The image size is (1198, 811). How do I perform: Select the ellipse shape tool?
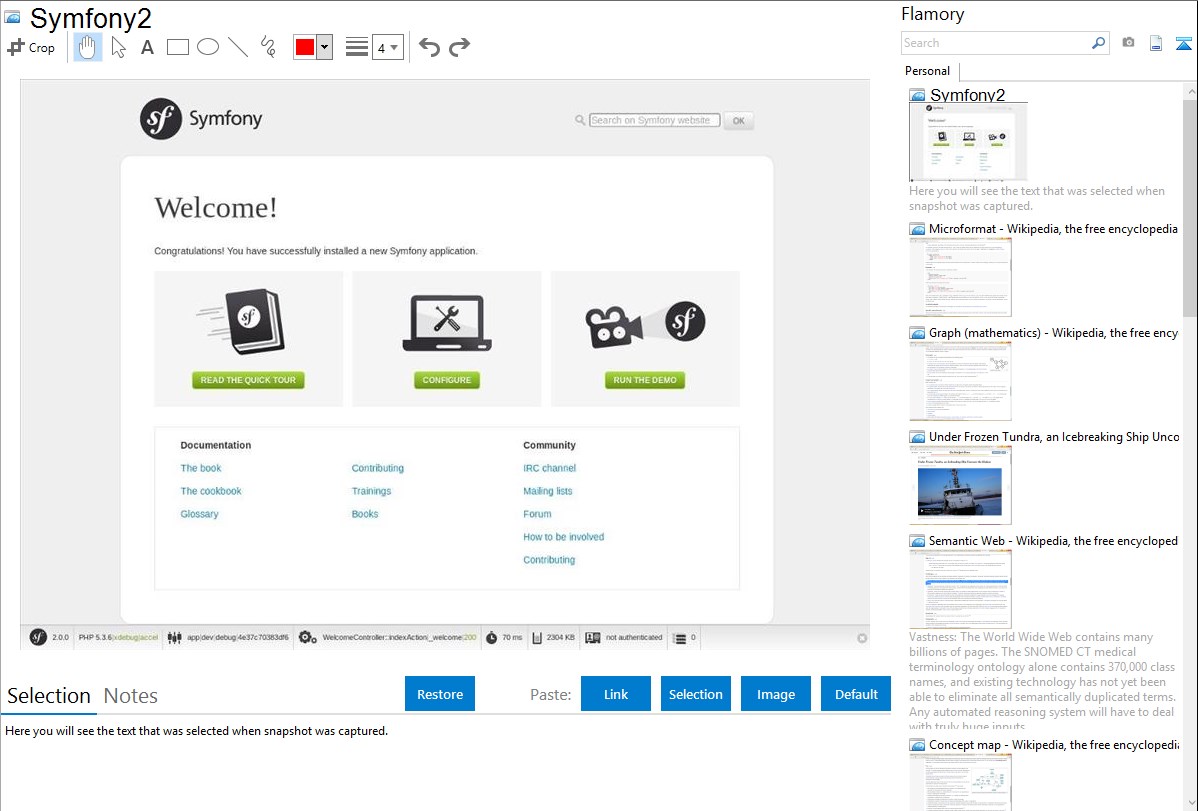point(208,47)
